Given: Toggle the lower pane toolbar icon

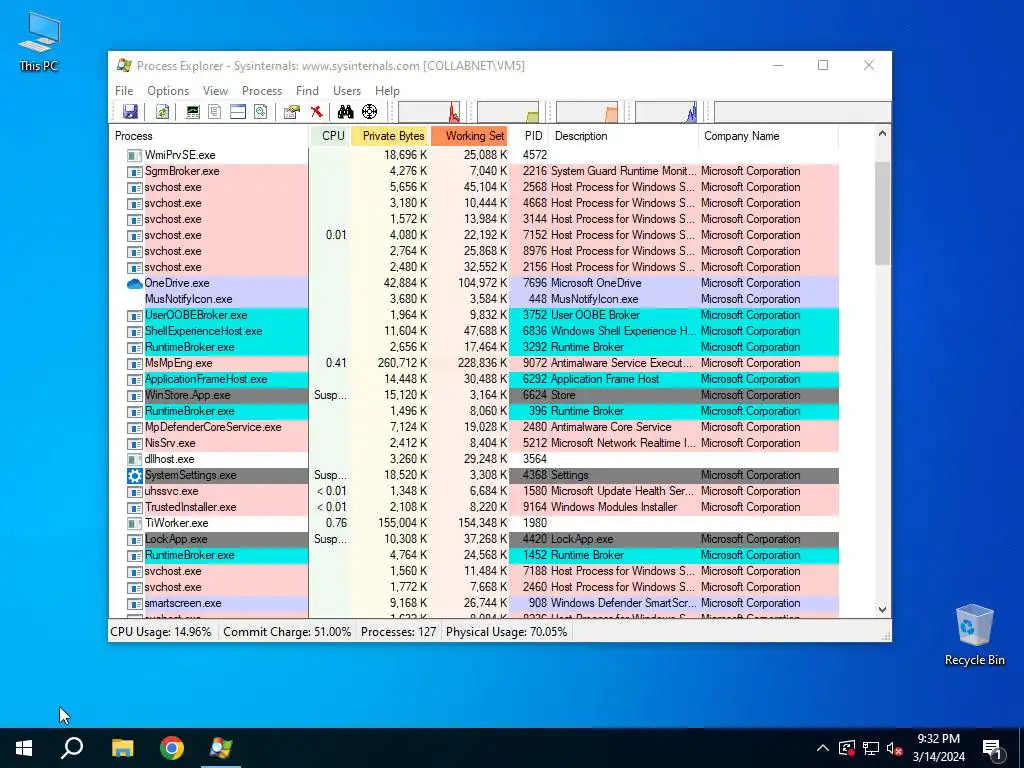Looking at the screenshot, I should [238, 112].
